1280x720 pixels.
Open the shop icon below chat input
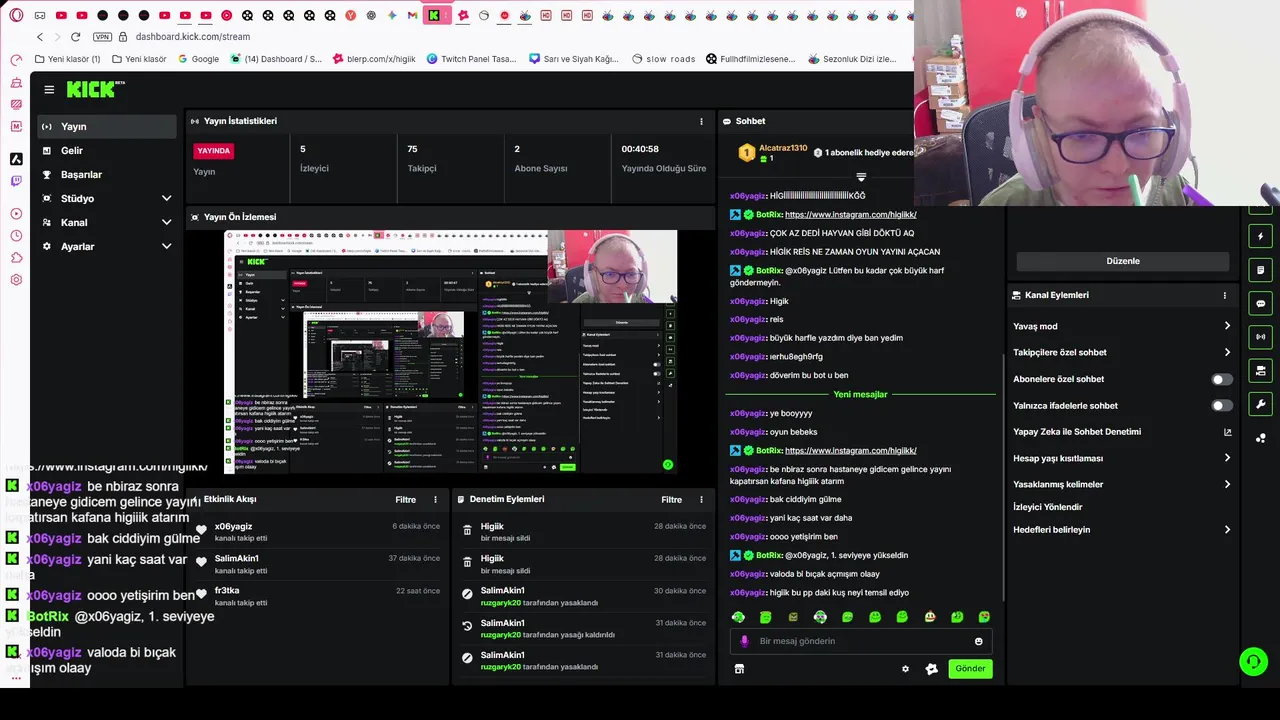pos(739,669)
